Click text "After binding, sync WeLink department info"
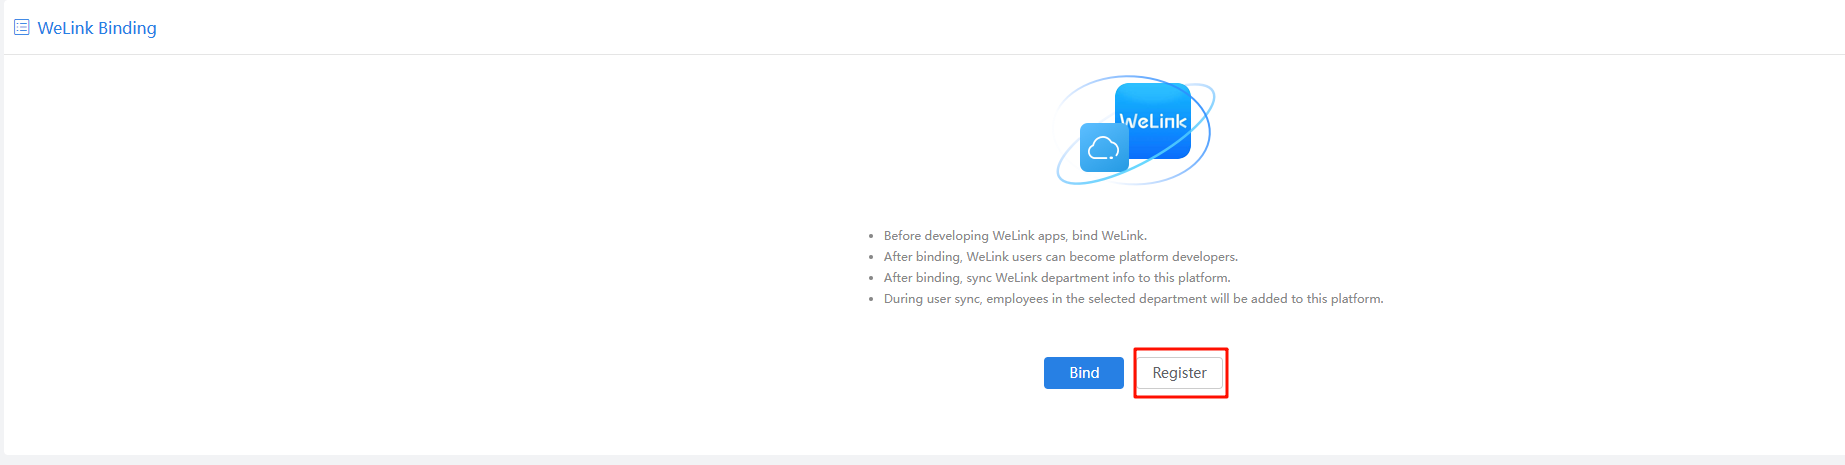The height and width of the screenshot is (465, 1845). [x=1009, y=278]
